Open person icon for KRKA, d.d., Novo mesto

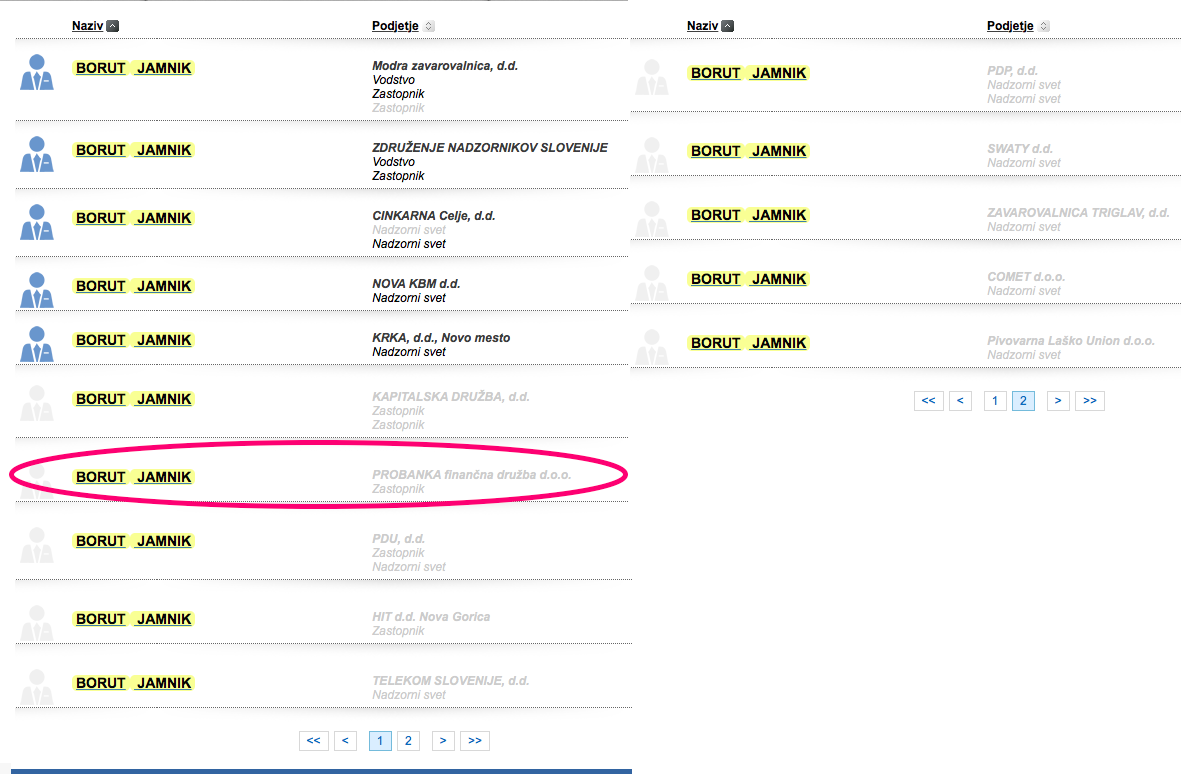point(37,344)
